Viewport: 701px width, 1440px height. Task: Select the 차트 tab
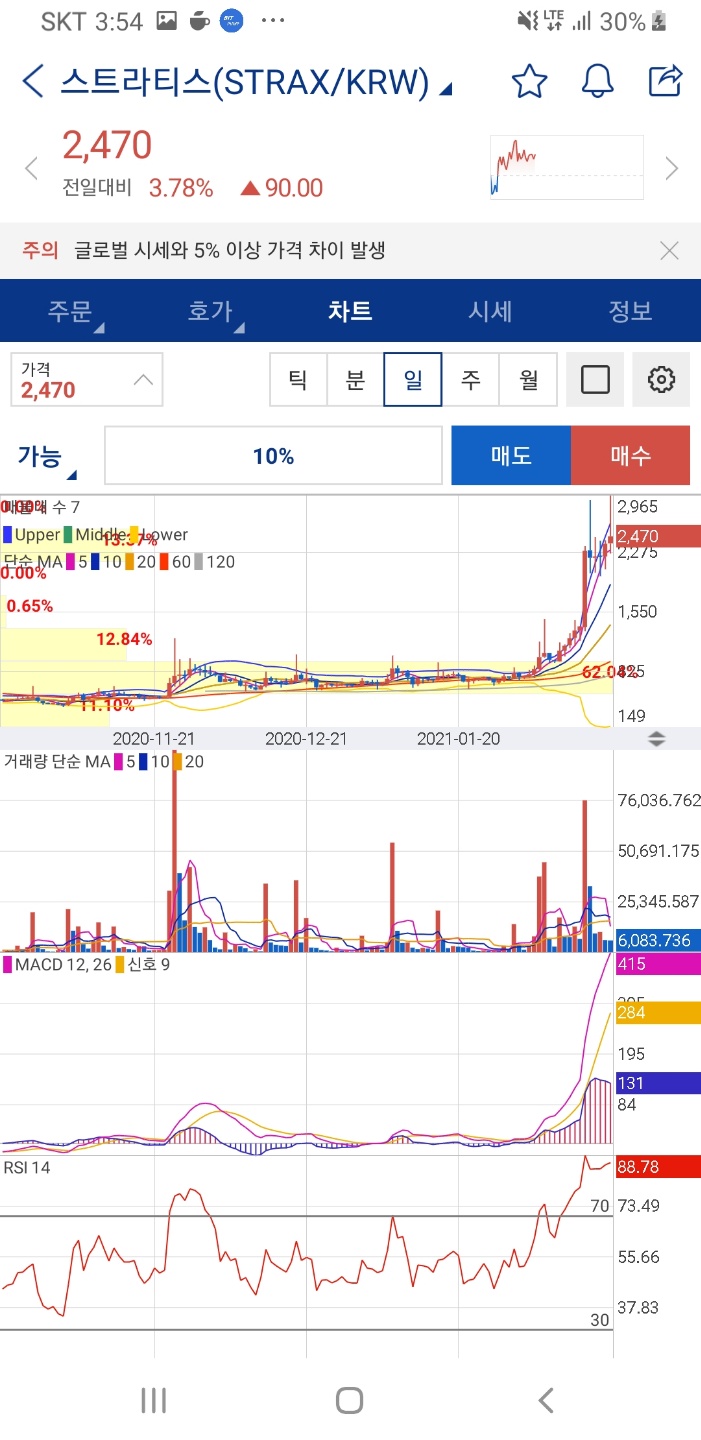(x=350, y=311)
